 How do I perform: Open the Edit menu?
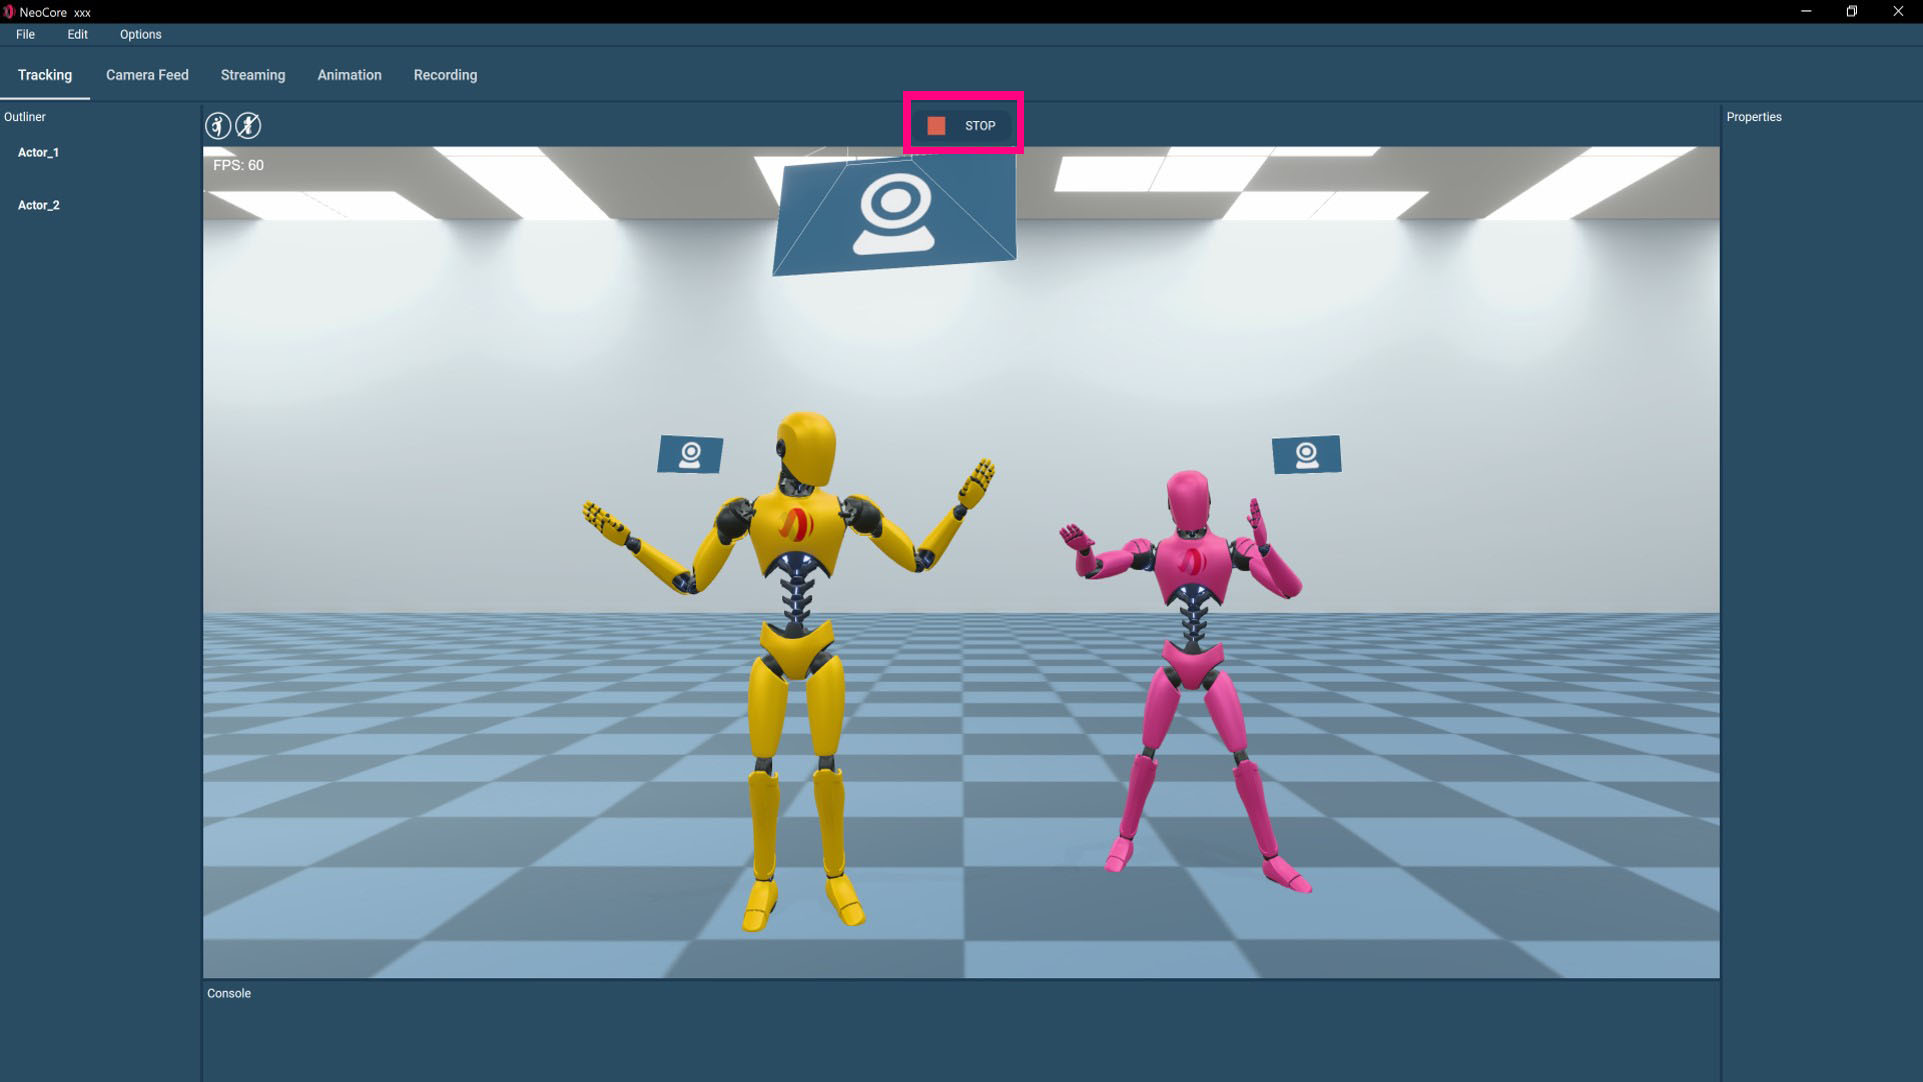coord(77,34)
